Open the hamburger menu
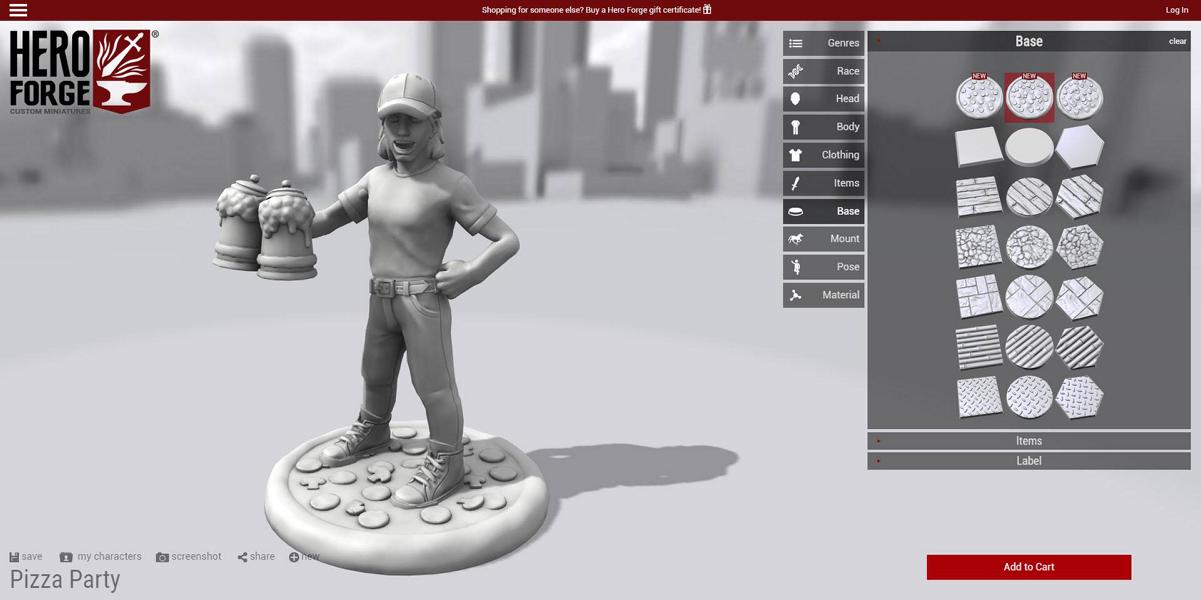 coord(18,10)
